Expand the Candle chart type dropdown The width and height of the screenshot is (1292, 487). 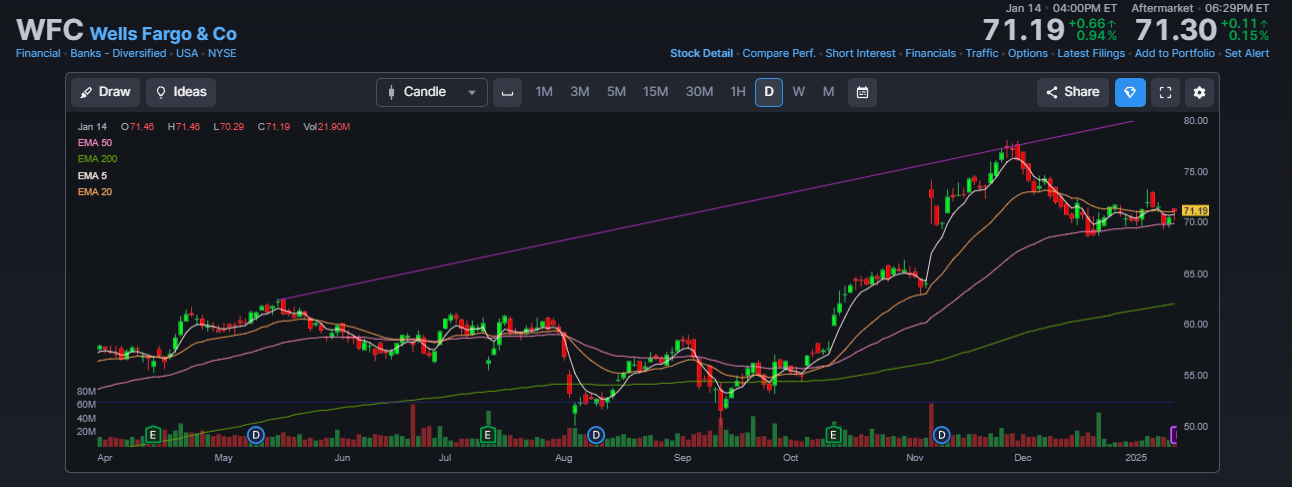click(432, 92)
